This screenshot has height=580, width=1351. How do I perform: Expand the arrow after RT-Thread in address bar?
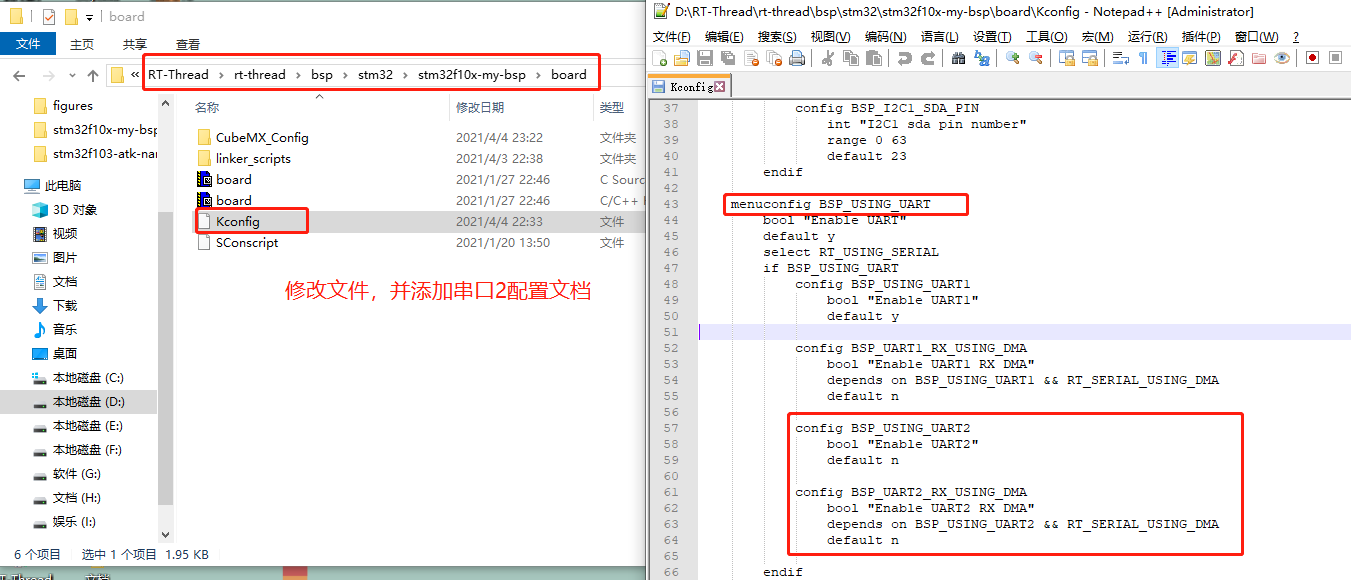pos(221,75)
